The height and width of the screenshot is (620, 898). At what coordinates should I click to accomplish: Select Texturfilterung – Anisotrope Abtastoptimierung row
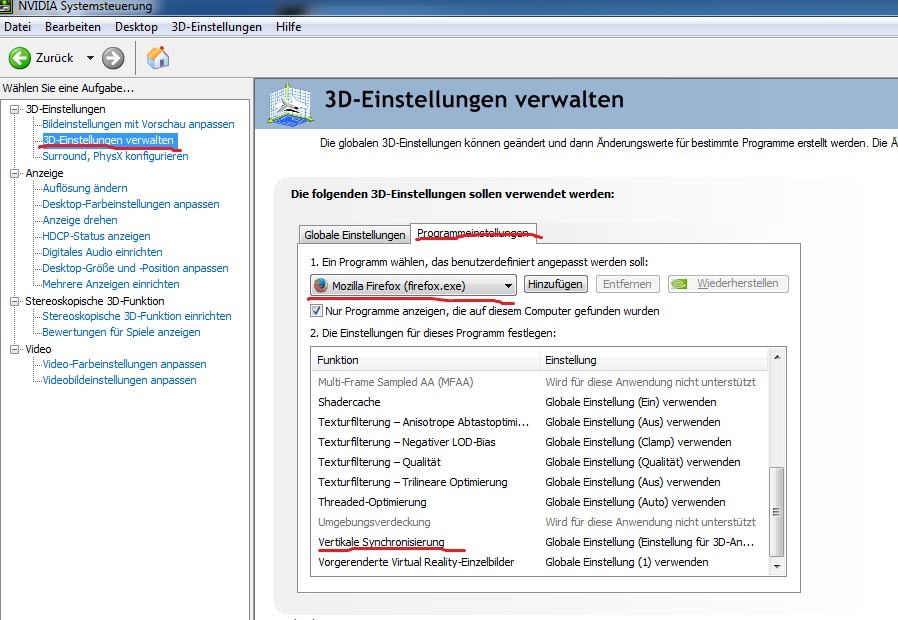540,422
